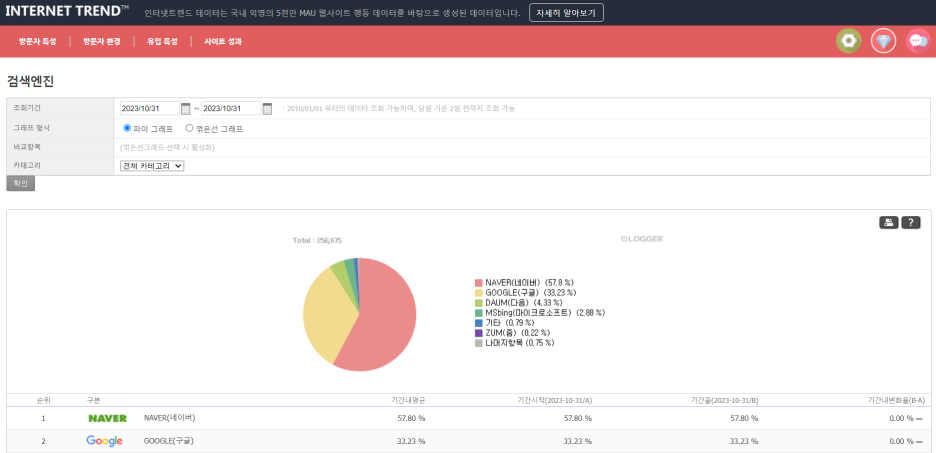The image size is (936, 453).
Task: Click NAVER(네이버) row name link
Action: pyautogui.click(x=170, y=418)
